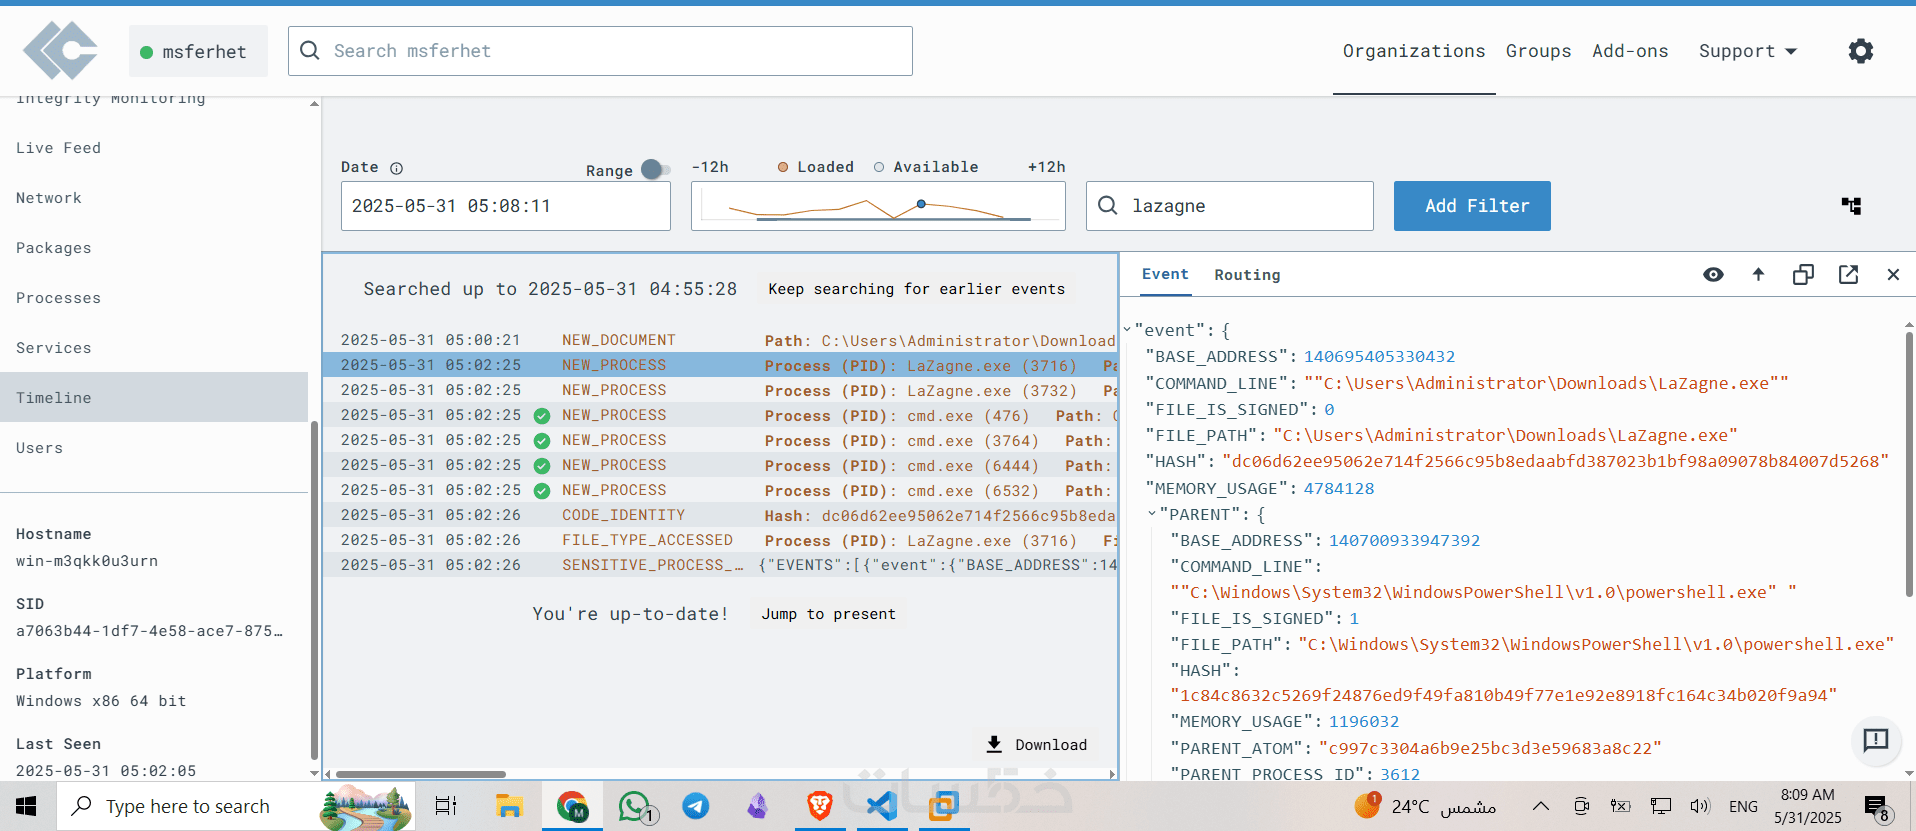Click the blue marker on the timeline graph

tap(921, 204)
